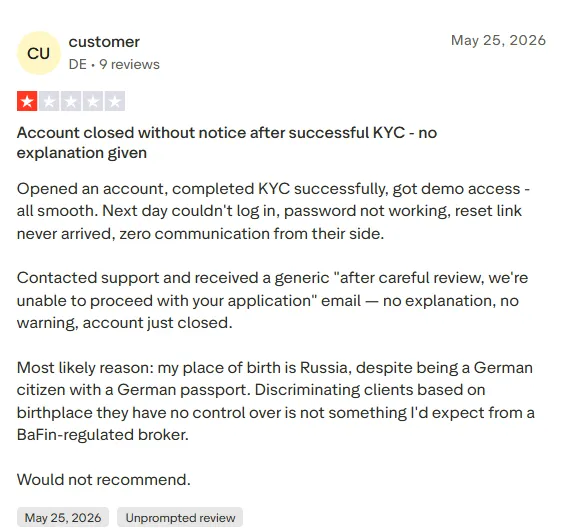Viewport: 565px width, 532px height.
Task: Click the DE country label
Action: (x=77, y=65)
